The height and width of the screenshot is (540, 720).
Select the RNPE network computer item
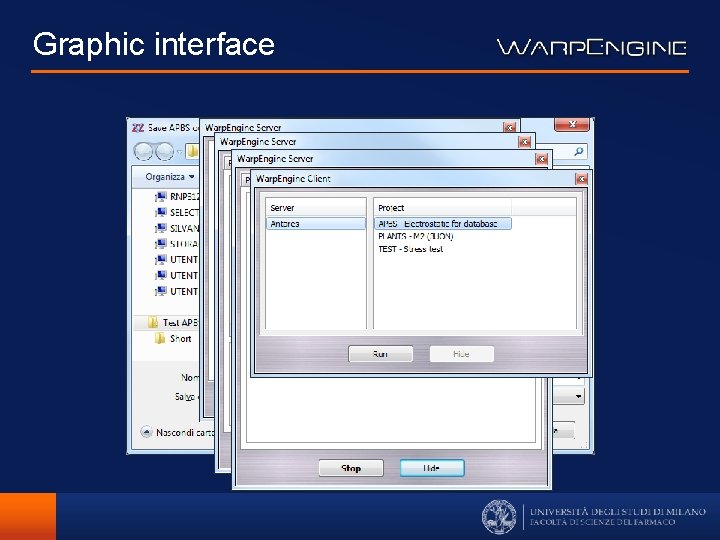[x=177, y=197]
